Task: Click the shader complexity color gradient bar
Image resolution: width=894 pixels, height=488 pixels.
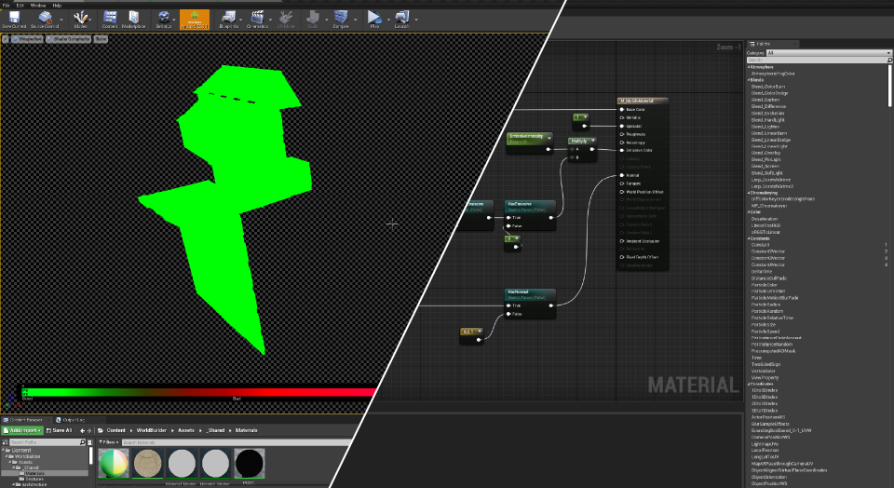Action: (198, 392)
